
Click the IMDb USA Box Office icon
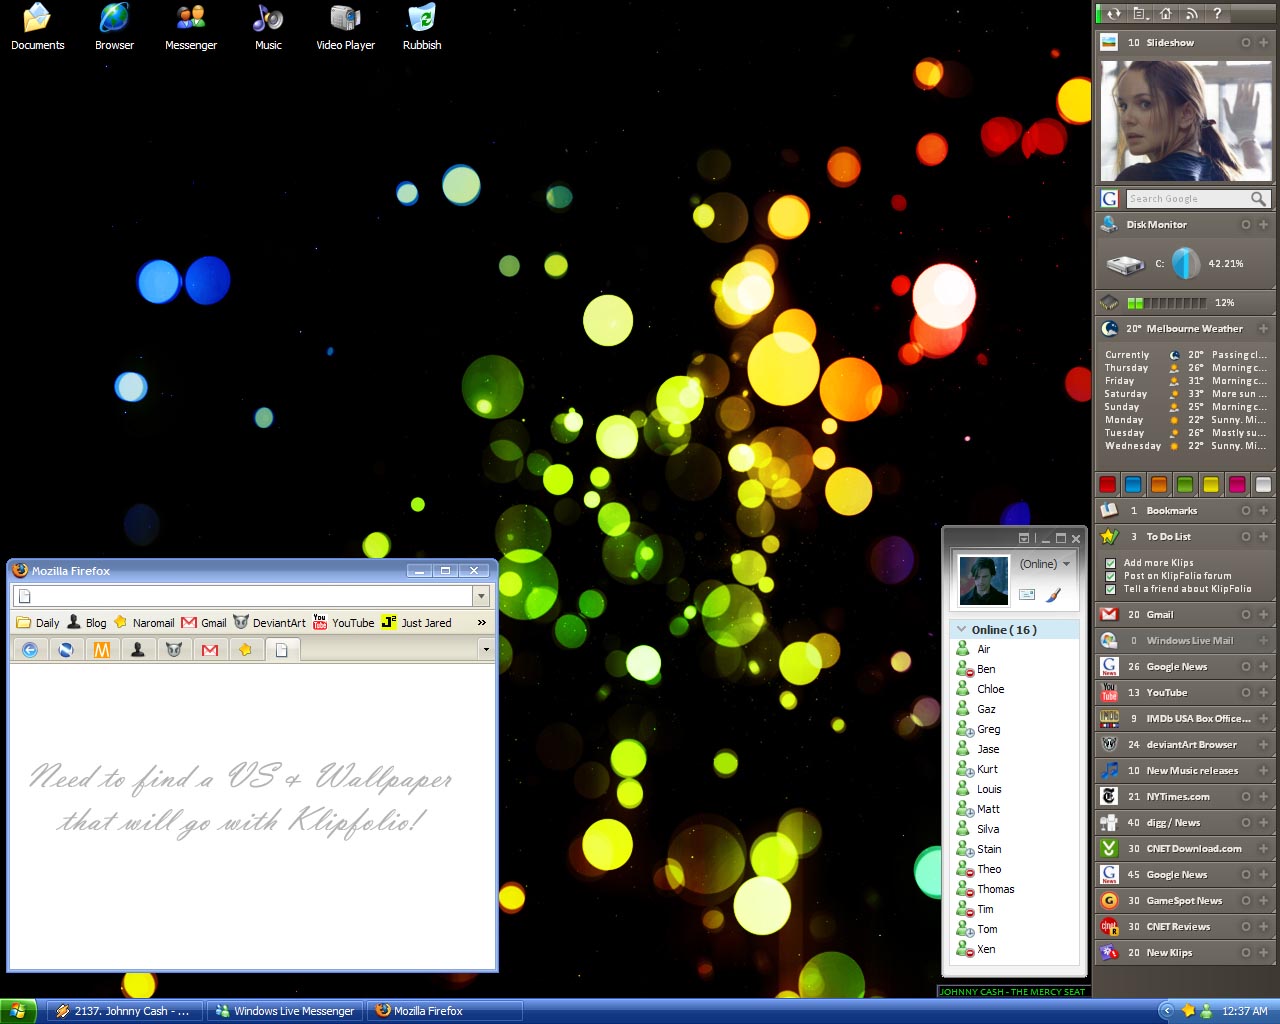pyautogui.click(x=1109, y=718)
